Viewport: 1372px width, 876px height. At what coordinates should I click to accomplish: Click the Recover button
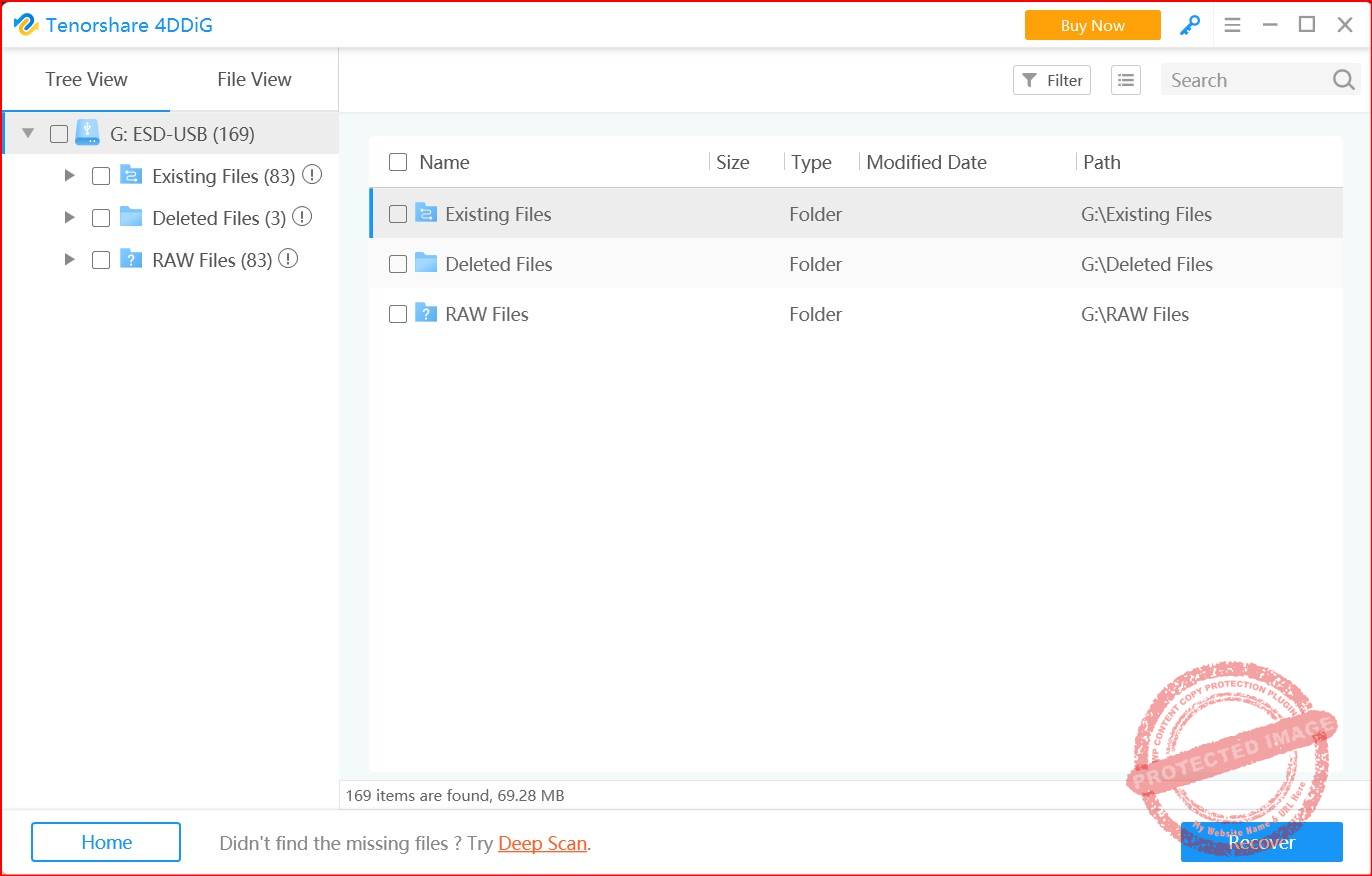(1261, 842)
